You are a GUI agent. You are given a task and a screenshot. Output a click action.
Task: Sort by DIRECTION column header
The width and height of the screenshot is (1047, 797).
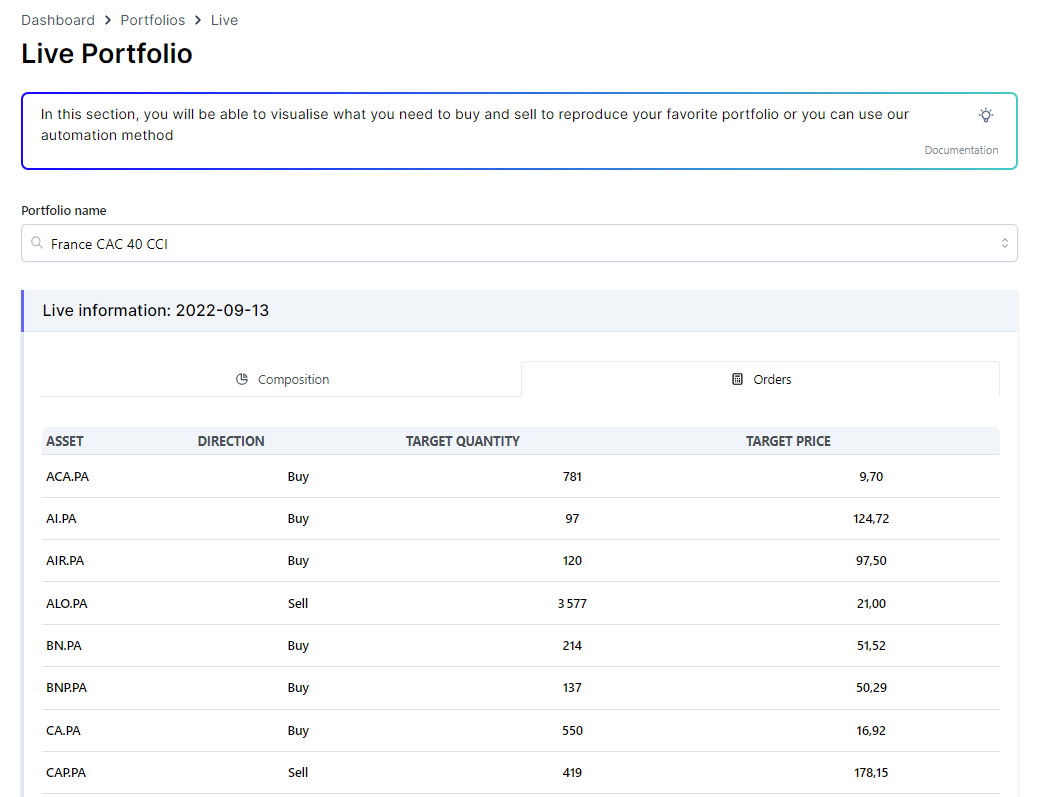tap(231, 441)
